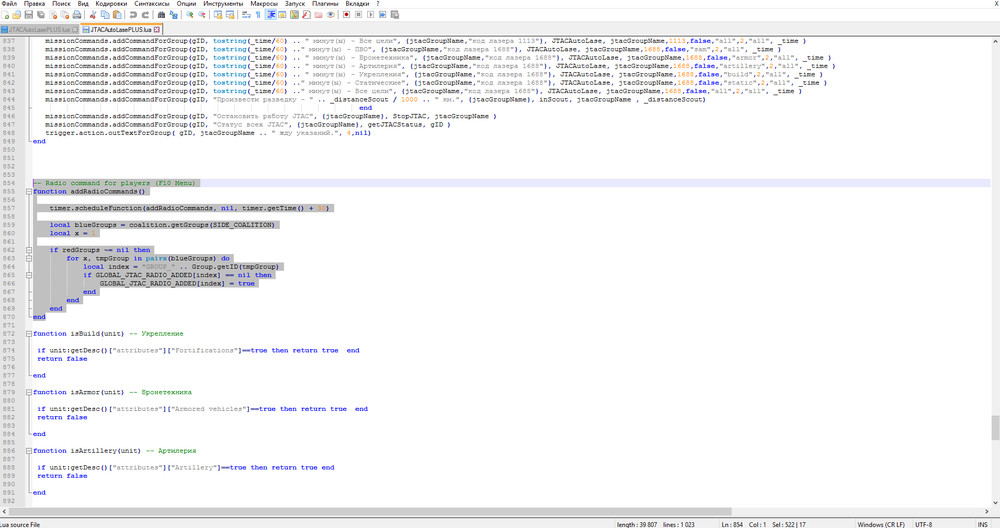This screenshot has width=1000, height=528.
Task: Start macro recording with red dot icon
Action: [x=346, y=14]
